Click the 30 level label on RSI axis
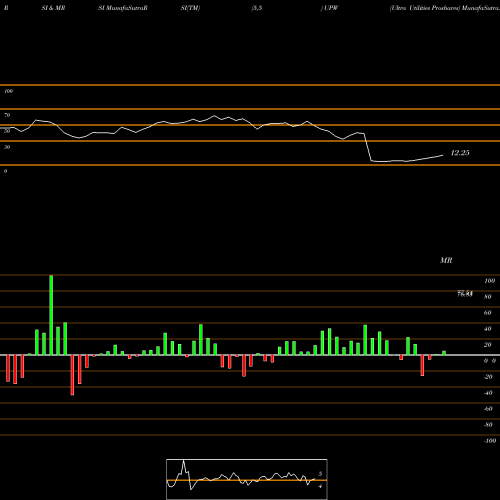This screenshot has width=500, height=500. coord(7,147)
